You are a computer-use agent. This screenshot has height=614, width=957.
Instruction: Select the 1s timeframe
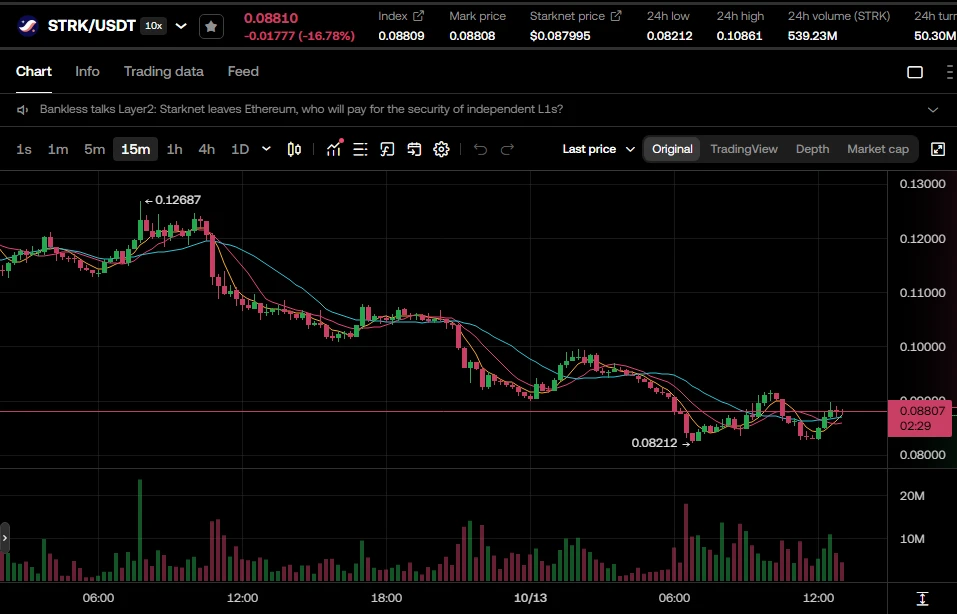24,150
